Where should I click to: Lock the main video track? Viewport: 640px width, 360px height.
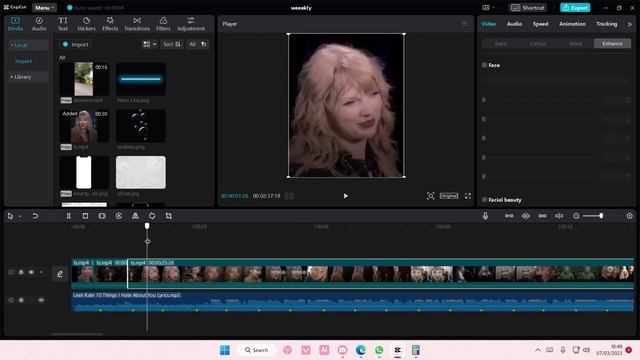pos(21,272)
